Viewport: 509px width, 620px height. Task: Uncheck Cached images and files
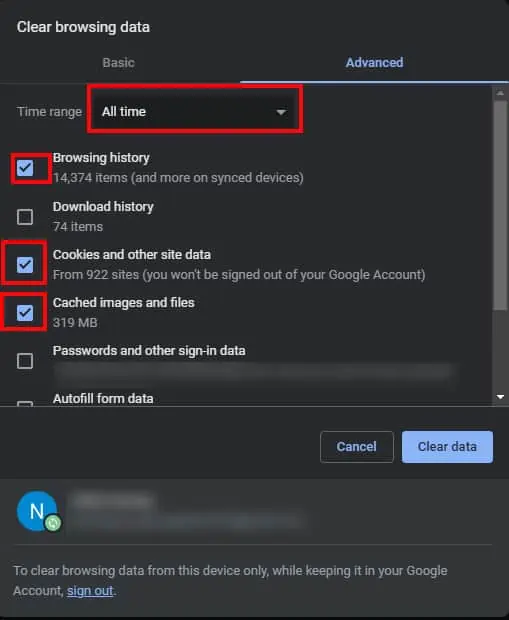pyautogui.click(x=25, y=313)
